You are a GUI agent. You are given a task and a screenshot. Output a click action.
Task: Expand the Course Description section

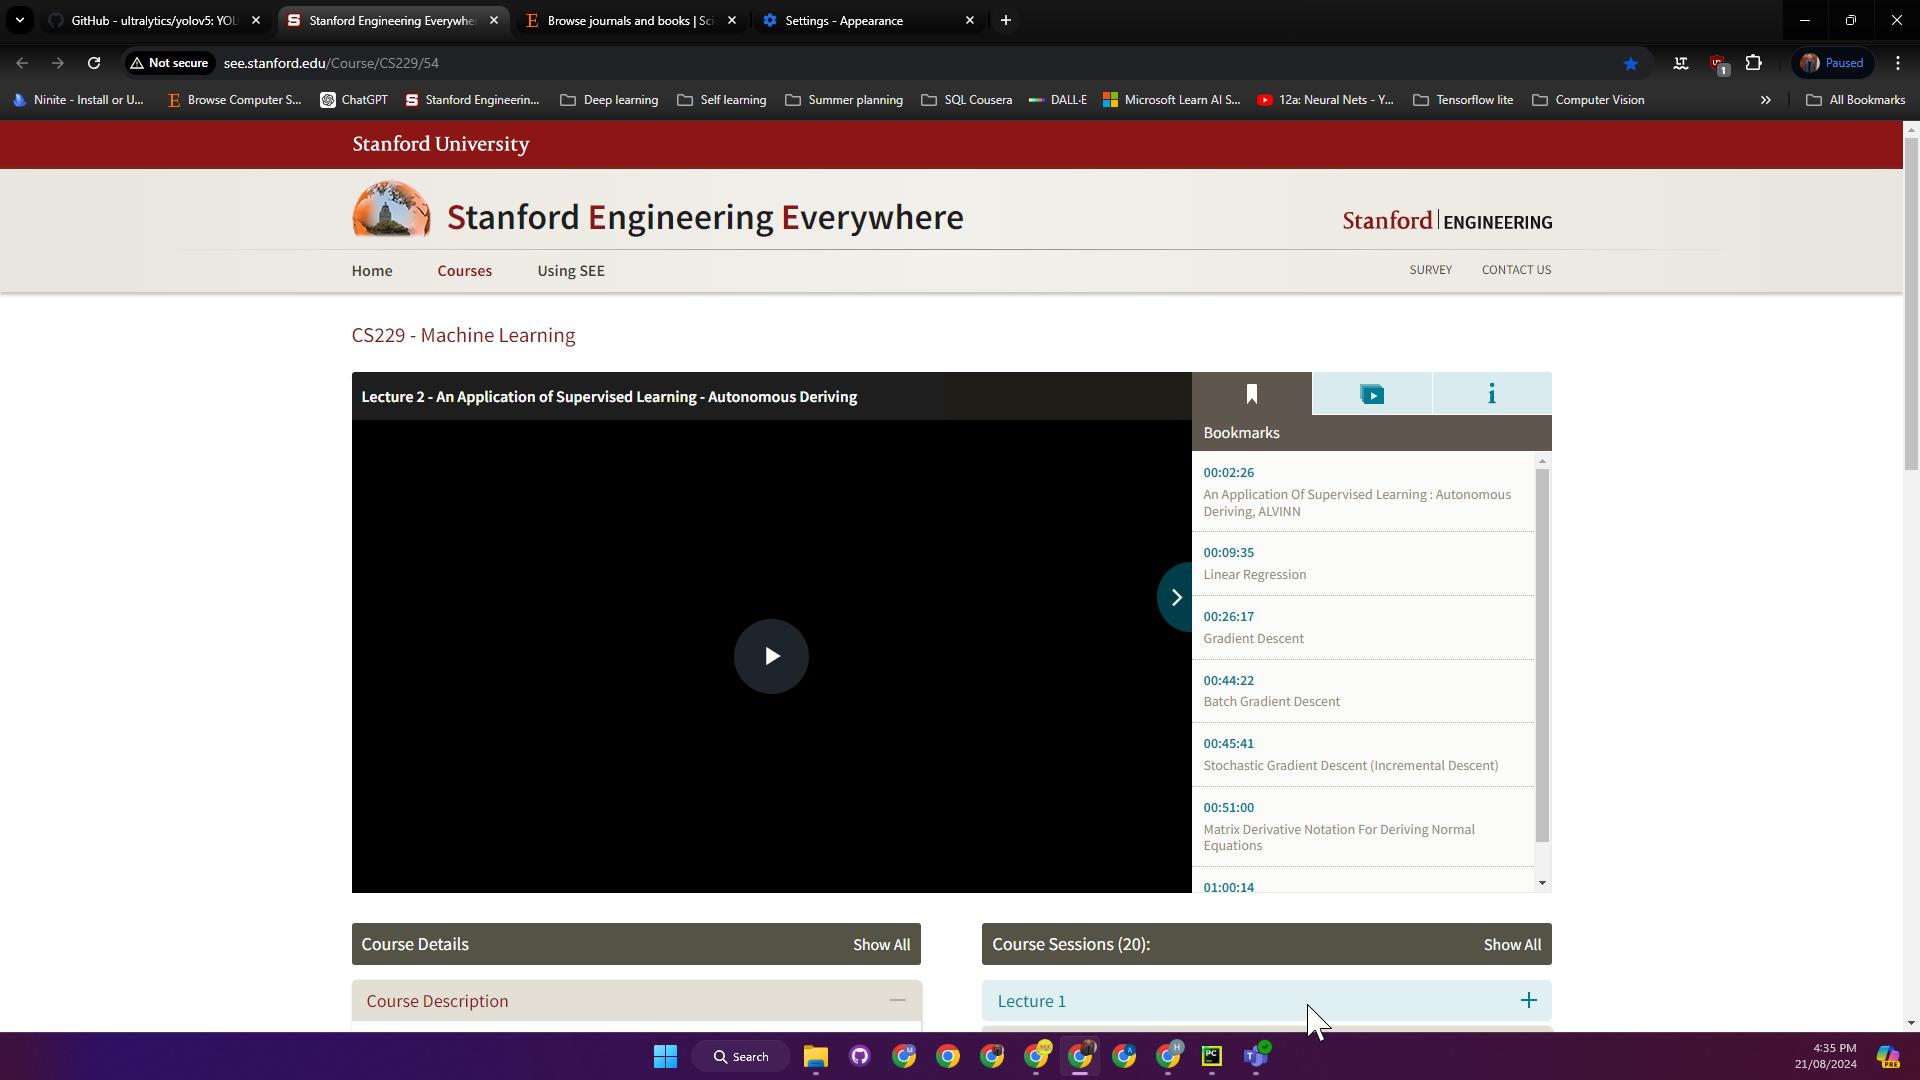tap(898, 1001)
